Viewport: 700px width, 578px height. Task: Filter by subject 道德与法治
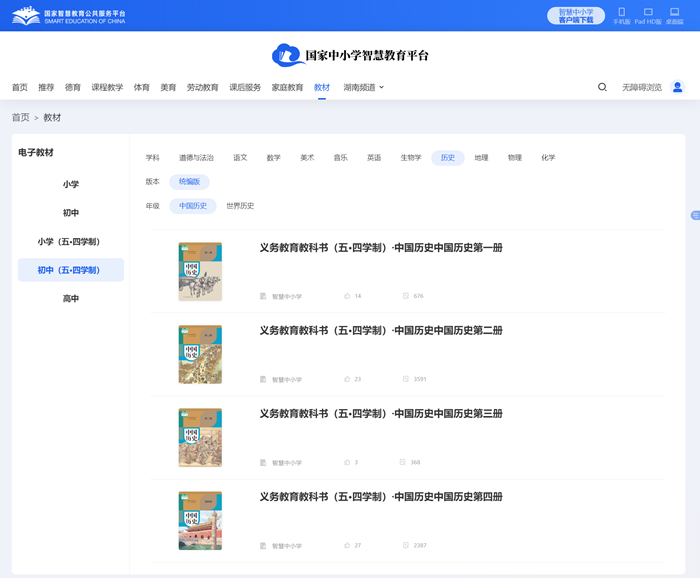tap(196, 158)
